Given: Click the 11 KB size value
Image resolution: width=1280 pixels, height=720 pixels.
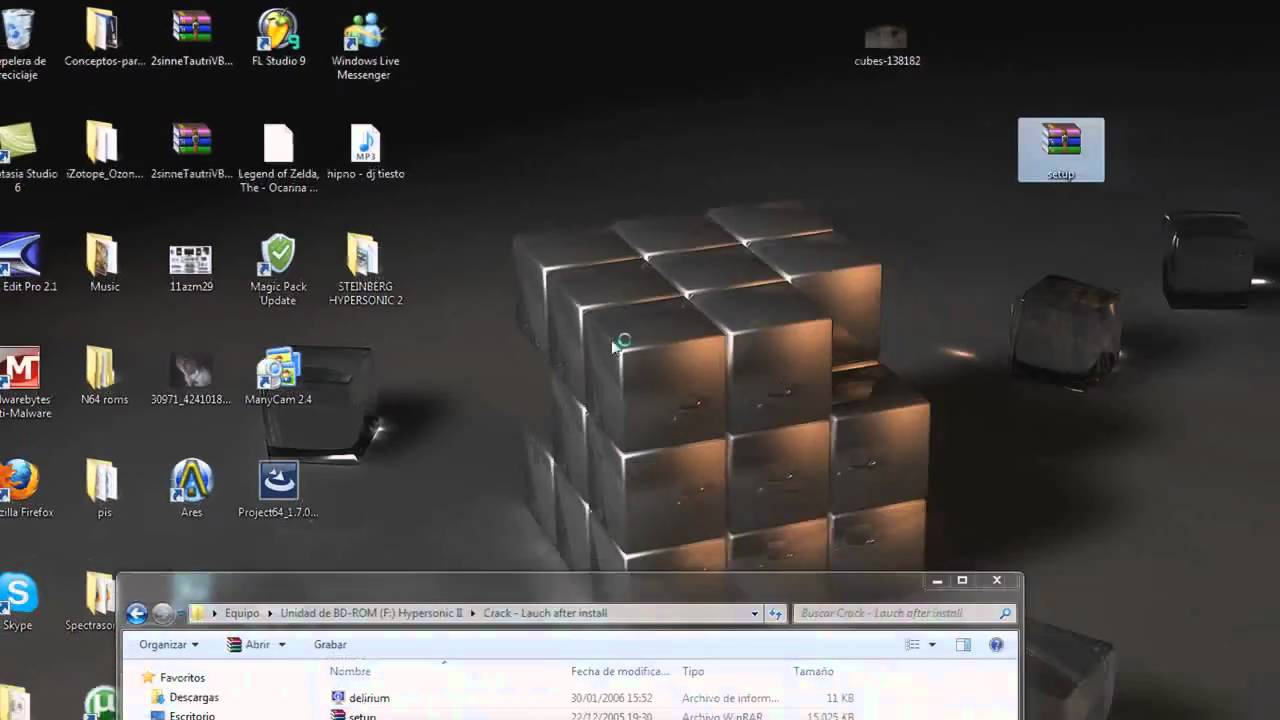Looking at the screenshot, I should [x=840, y=698].
